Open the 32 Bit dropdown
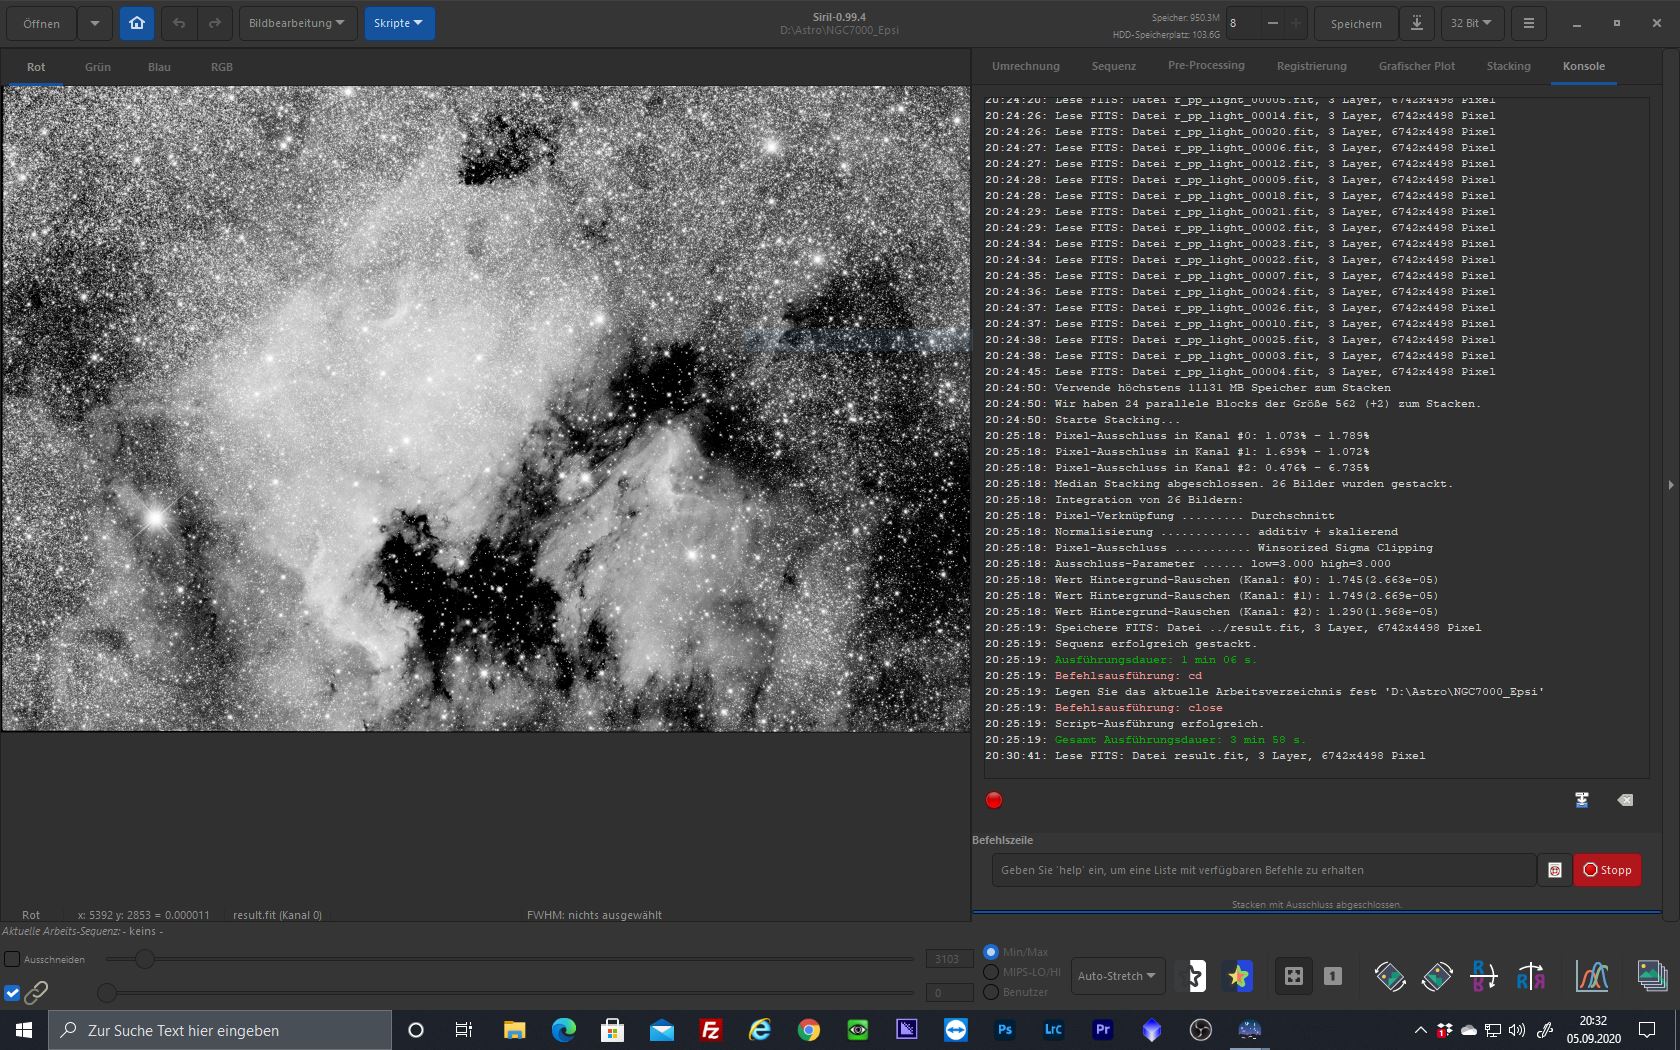This screenshot has height=1050, width=1680. [1471, 23]
